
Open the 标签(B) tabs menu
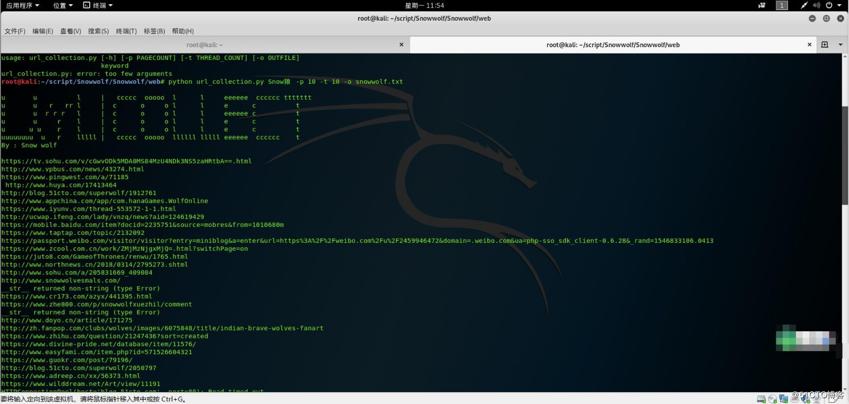pyautogui.click(x=154, y=31)
